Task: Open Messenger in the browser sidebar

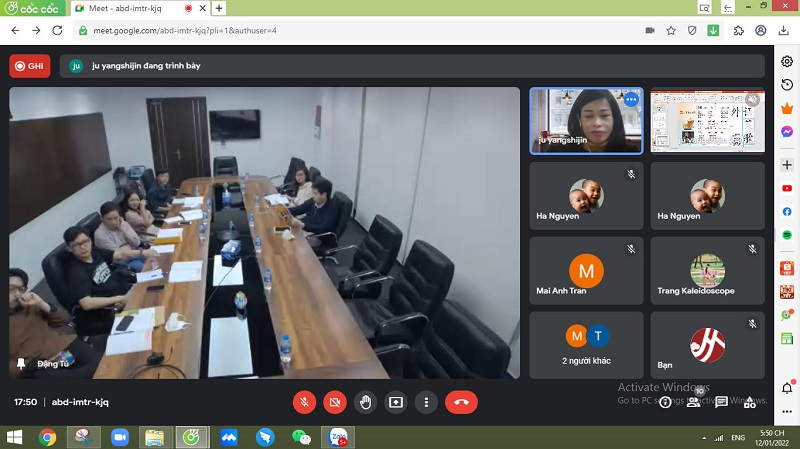Action: click(787, 132)
